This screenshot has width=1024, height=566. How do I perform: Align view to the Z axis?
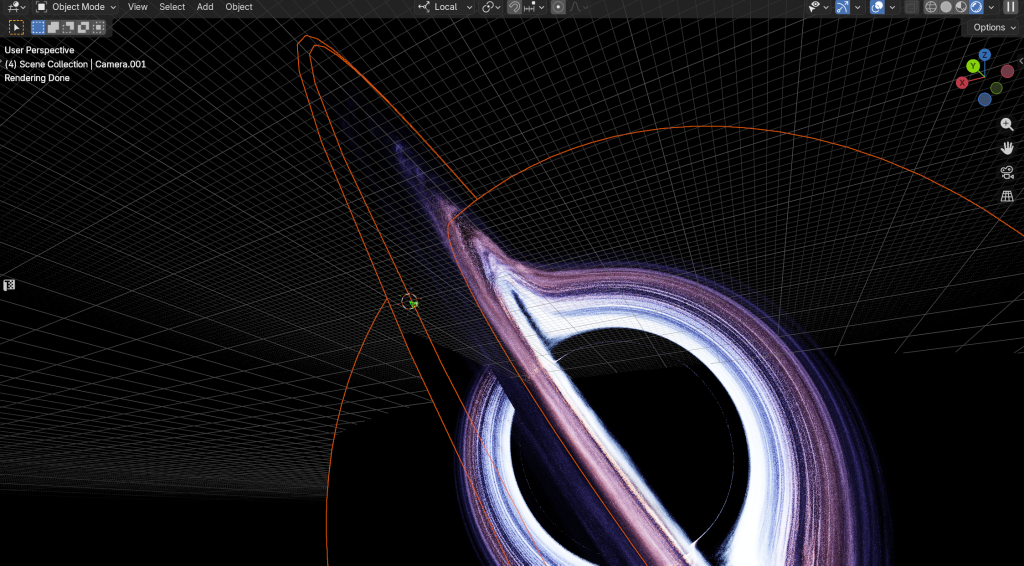(985, 55)
